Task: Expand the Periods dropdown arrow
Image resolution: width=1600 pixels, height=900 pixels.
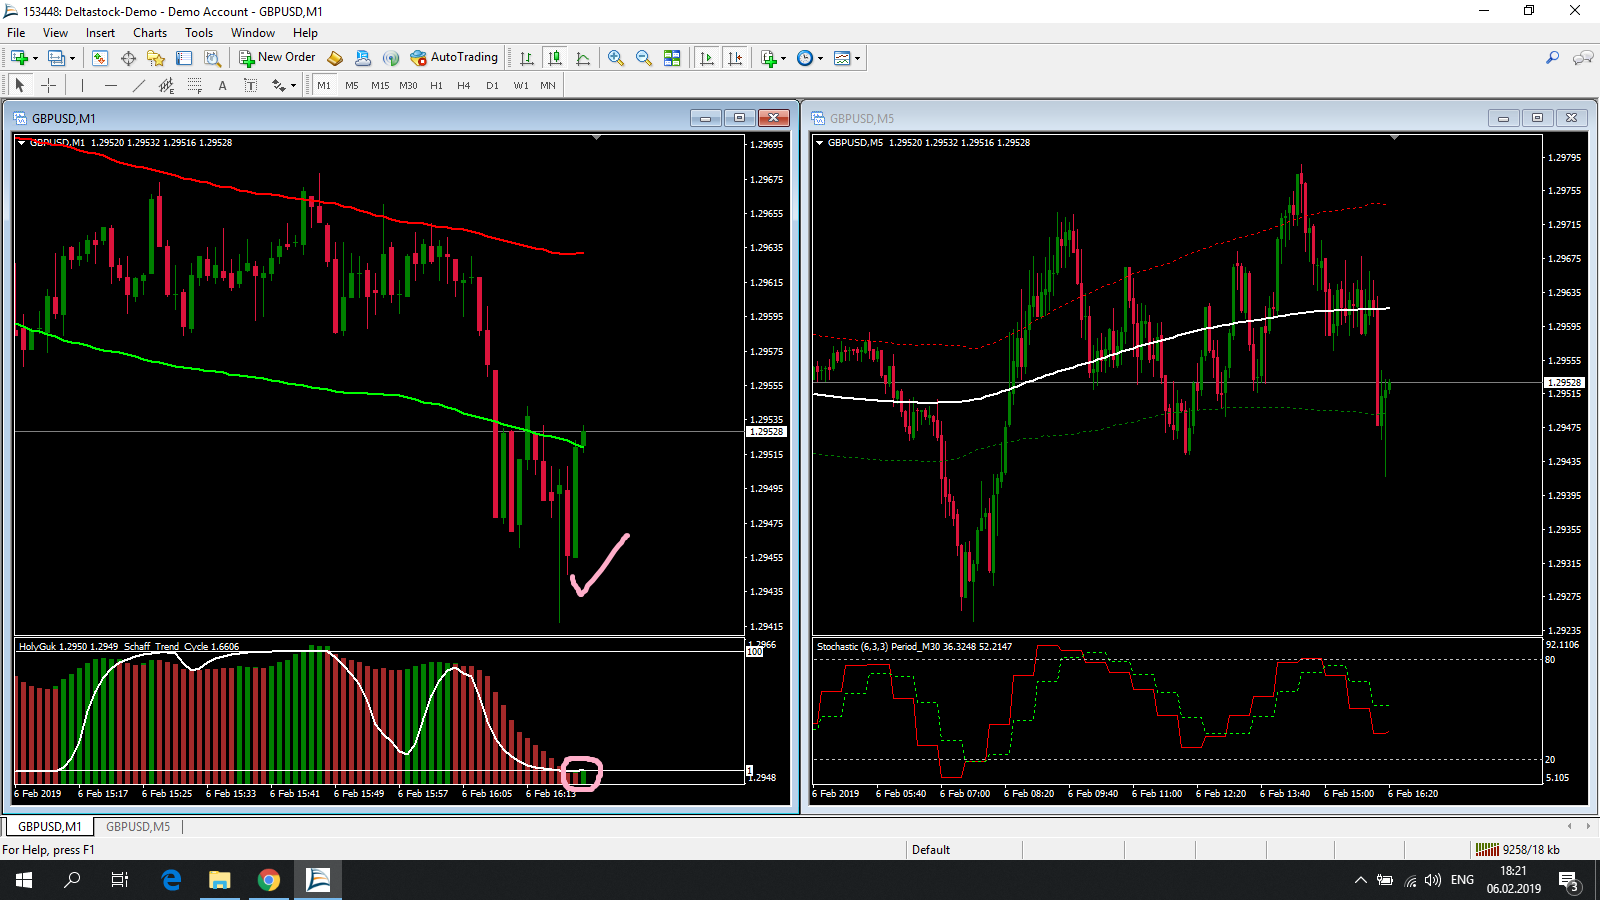Action: click(x=821, y=58)
